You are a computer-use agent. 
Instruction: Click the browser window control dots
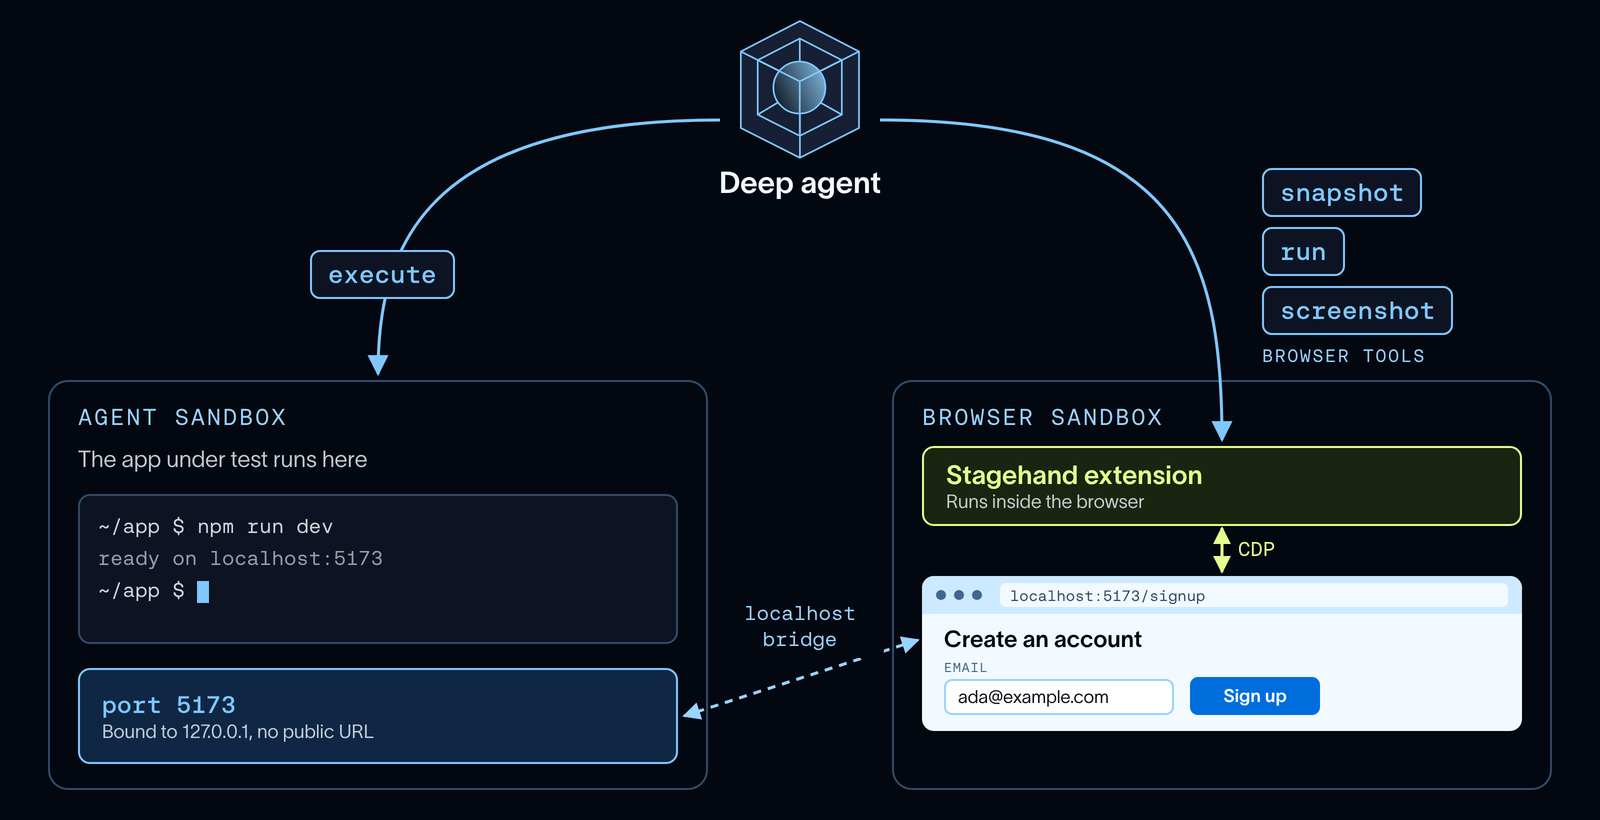[x=959, y=595]
